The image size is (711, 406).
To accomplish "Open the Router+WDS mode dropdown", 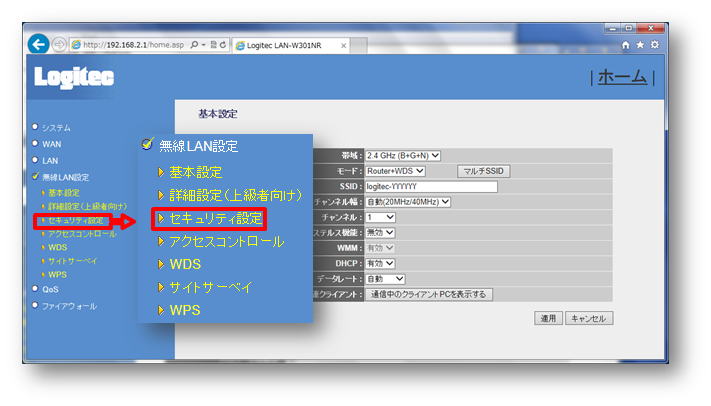I will (x=395, y=171).
